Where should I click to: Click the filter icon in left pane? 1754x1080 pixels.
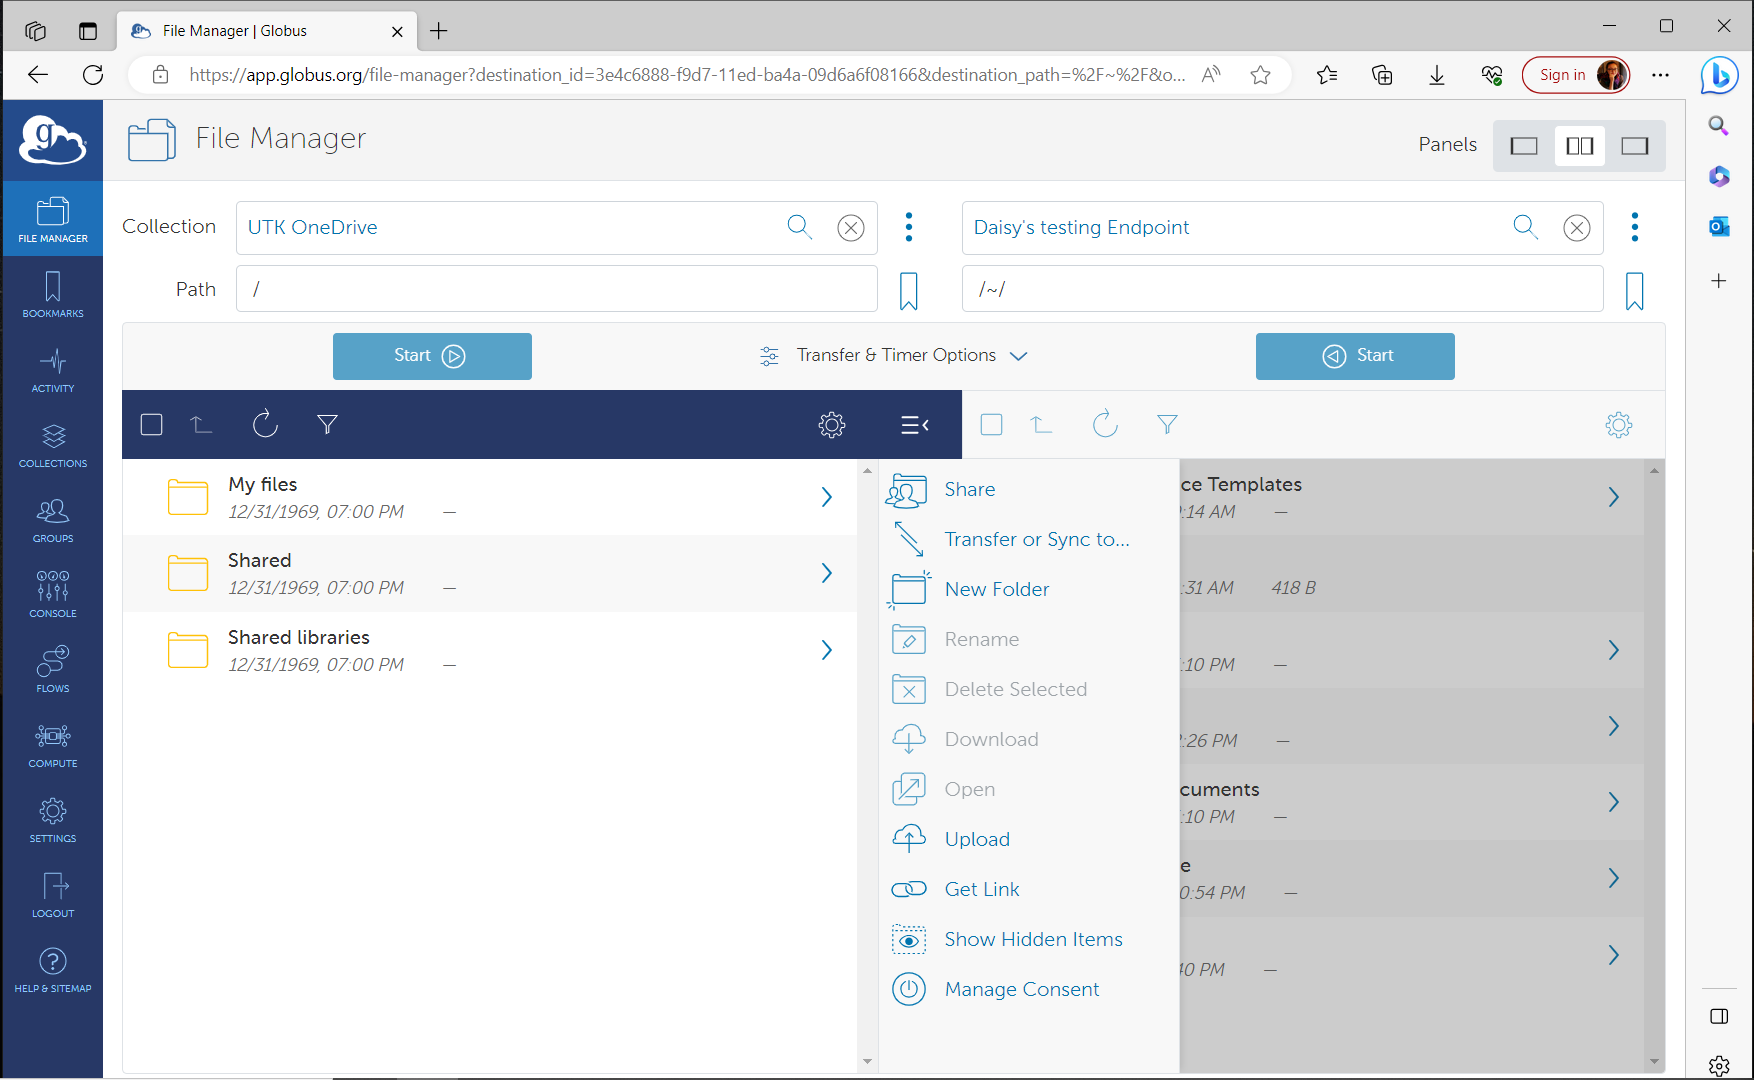coord(327,425)
